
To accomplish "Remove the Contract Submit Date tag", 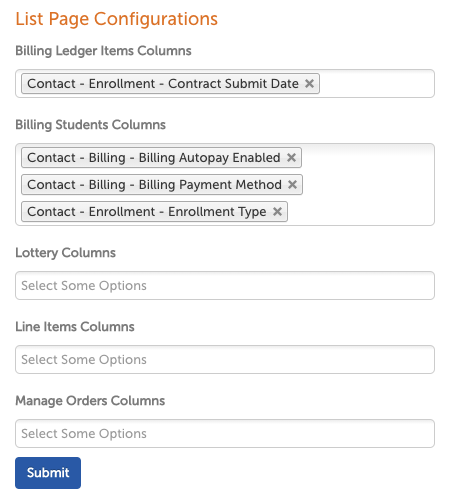I will (309, 84).
